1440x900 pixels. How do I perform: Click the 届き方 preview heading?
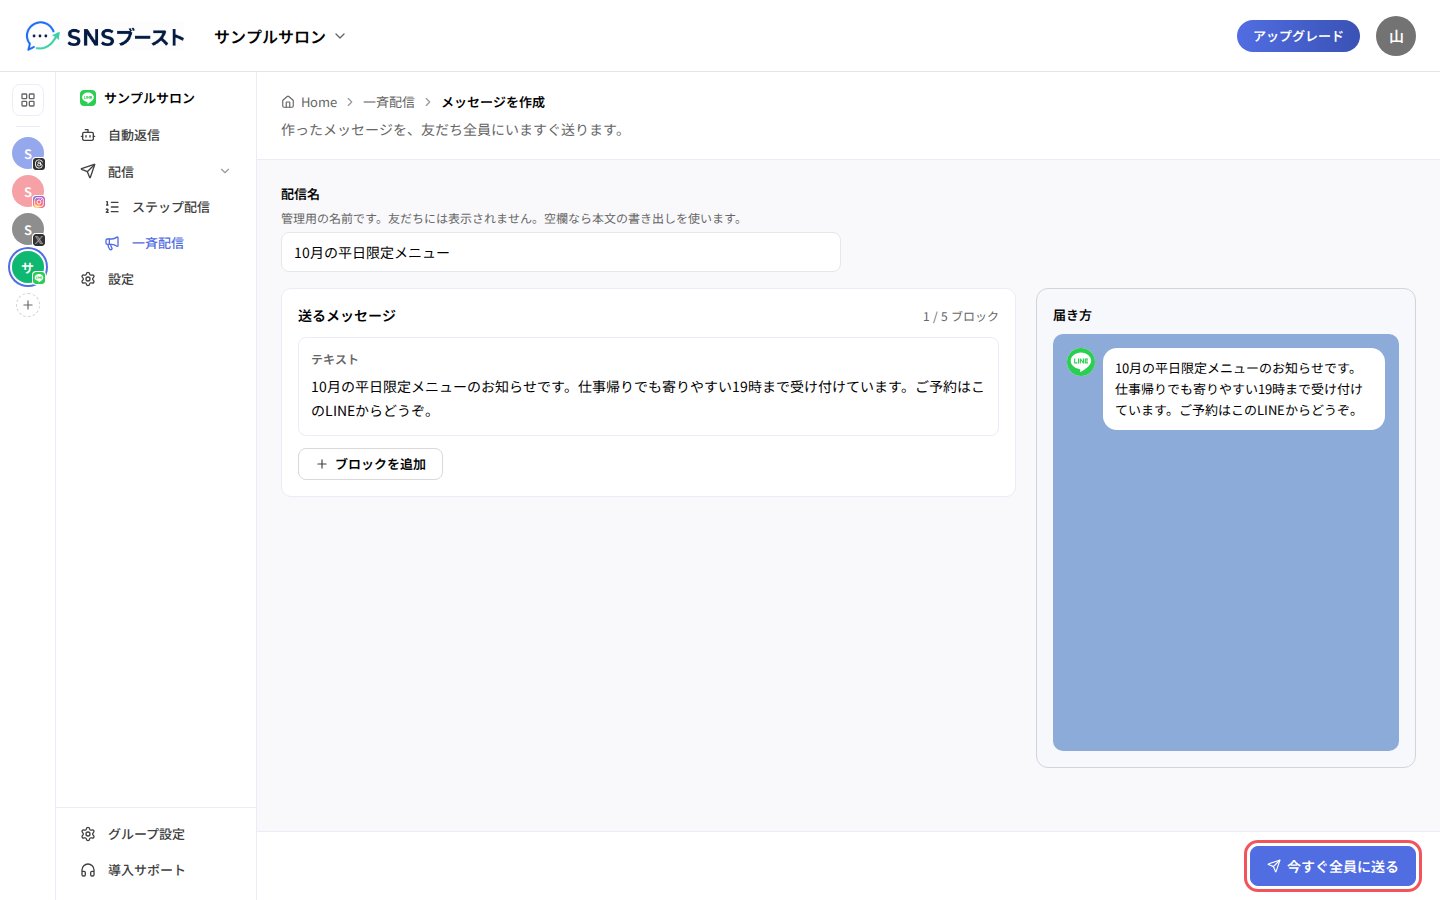click(1072, 315)
